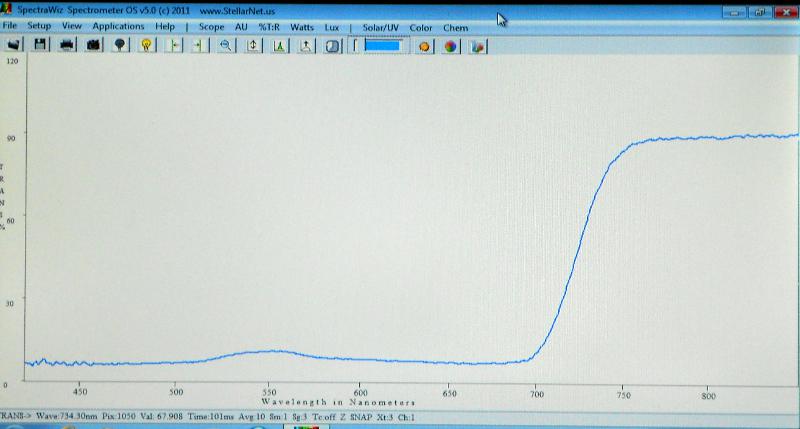Click the open file folder icon
Image resolution: width=800 pixels, height=429 pixels.
pos(15,45)
